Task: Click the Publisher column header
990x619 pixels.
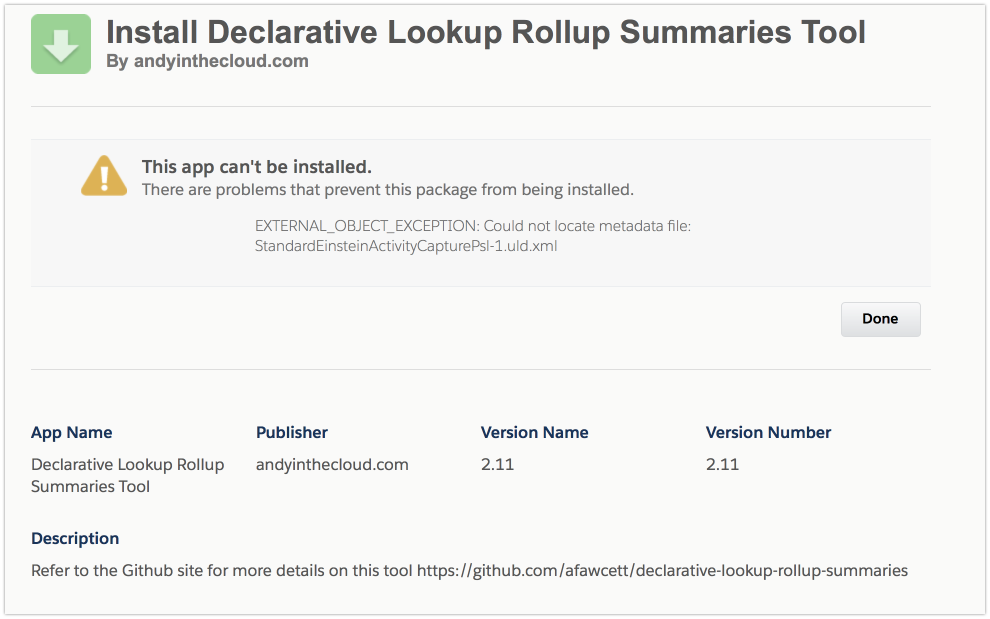Action: [x=291, y=432]
